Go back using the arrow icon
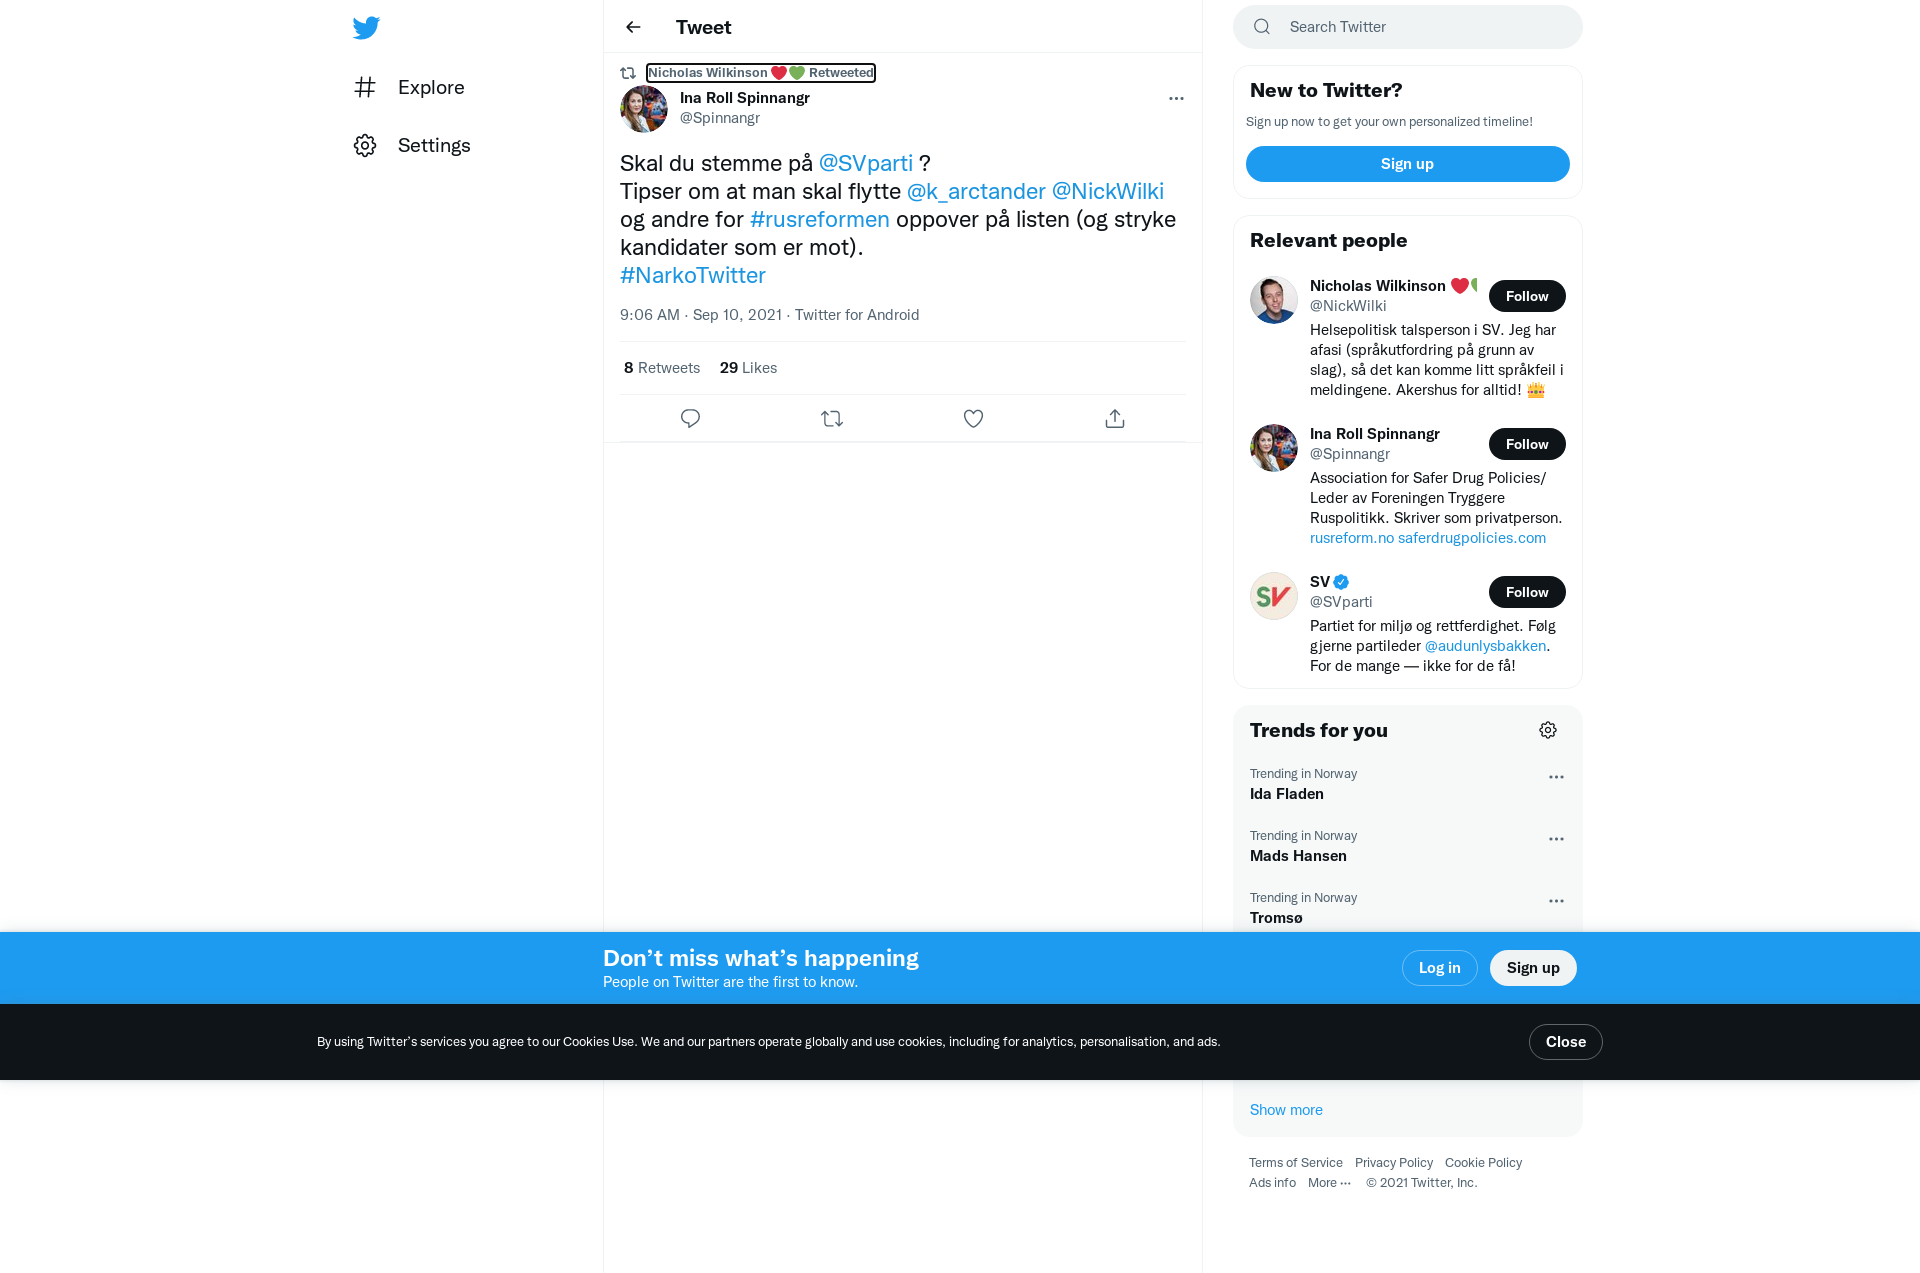This screenshot has height=1273, width=1920. click(633, 27)
